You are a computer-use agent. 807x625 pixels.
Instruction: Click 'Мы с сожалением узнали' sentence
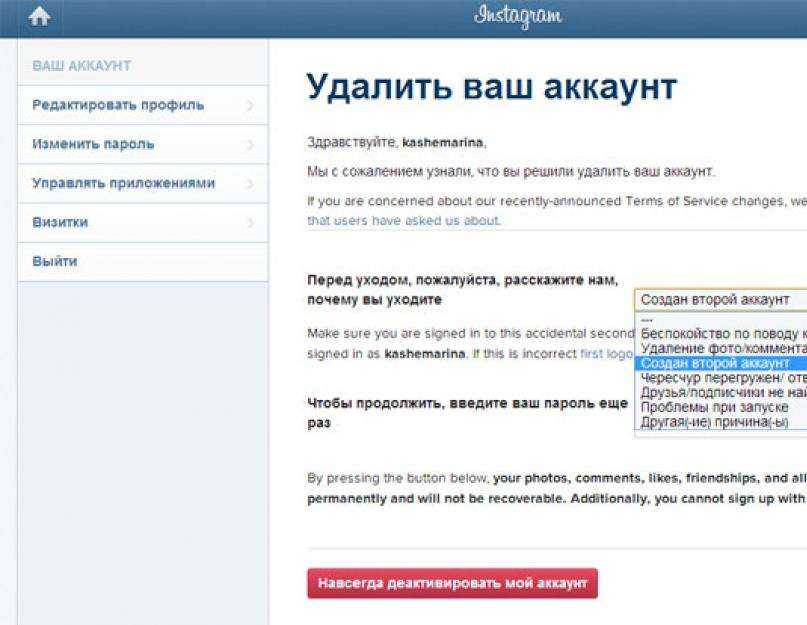click(x=511, y=171)
